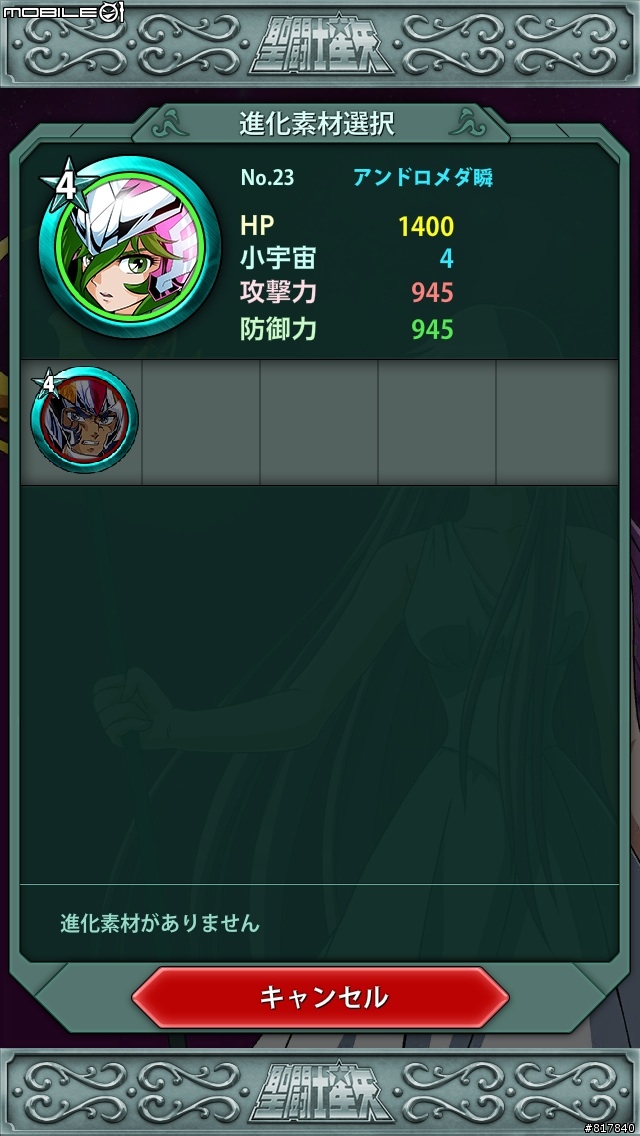
Task: Tap the 防御力 945 stat row
Action: (x=347, y=330)
